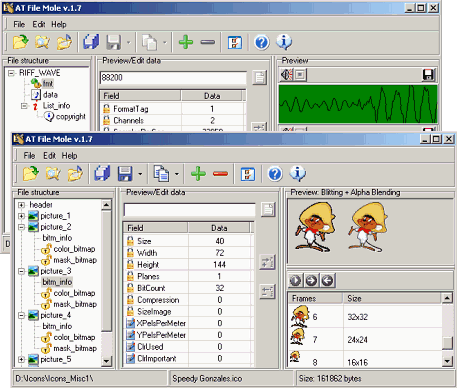The image size is (457, 388).
Task: Open File menu in front window
Action: point(29,156)
